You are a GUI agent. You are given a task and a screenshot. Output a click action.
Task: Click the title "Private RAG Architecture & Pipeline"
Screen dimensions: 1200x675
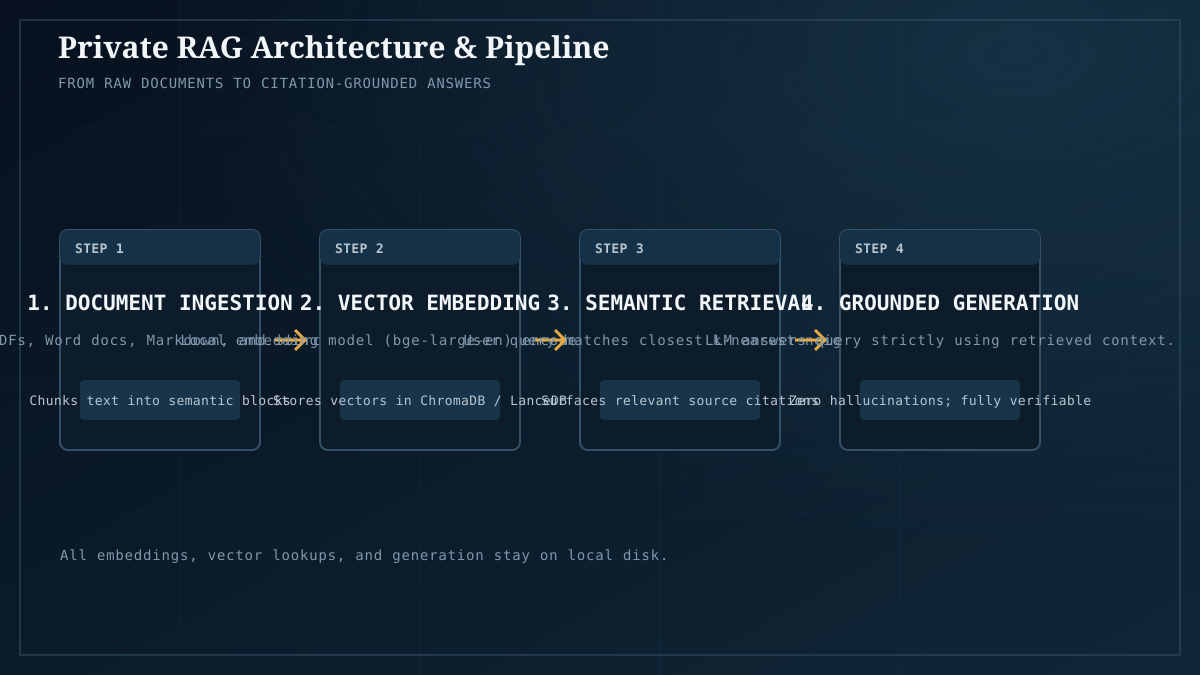pos(333,47)
